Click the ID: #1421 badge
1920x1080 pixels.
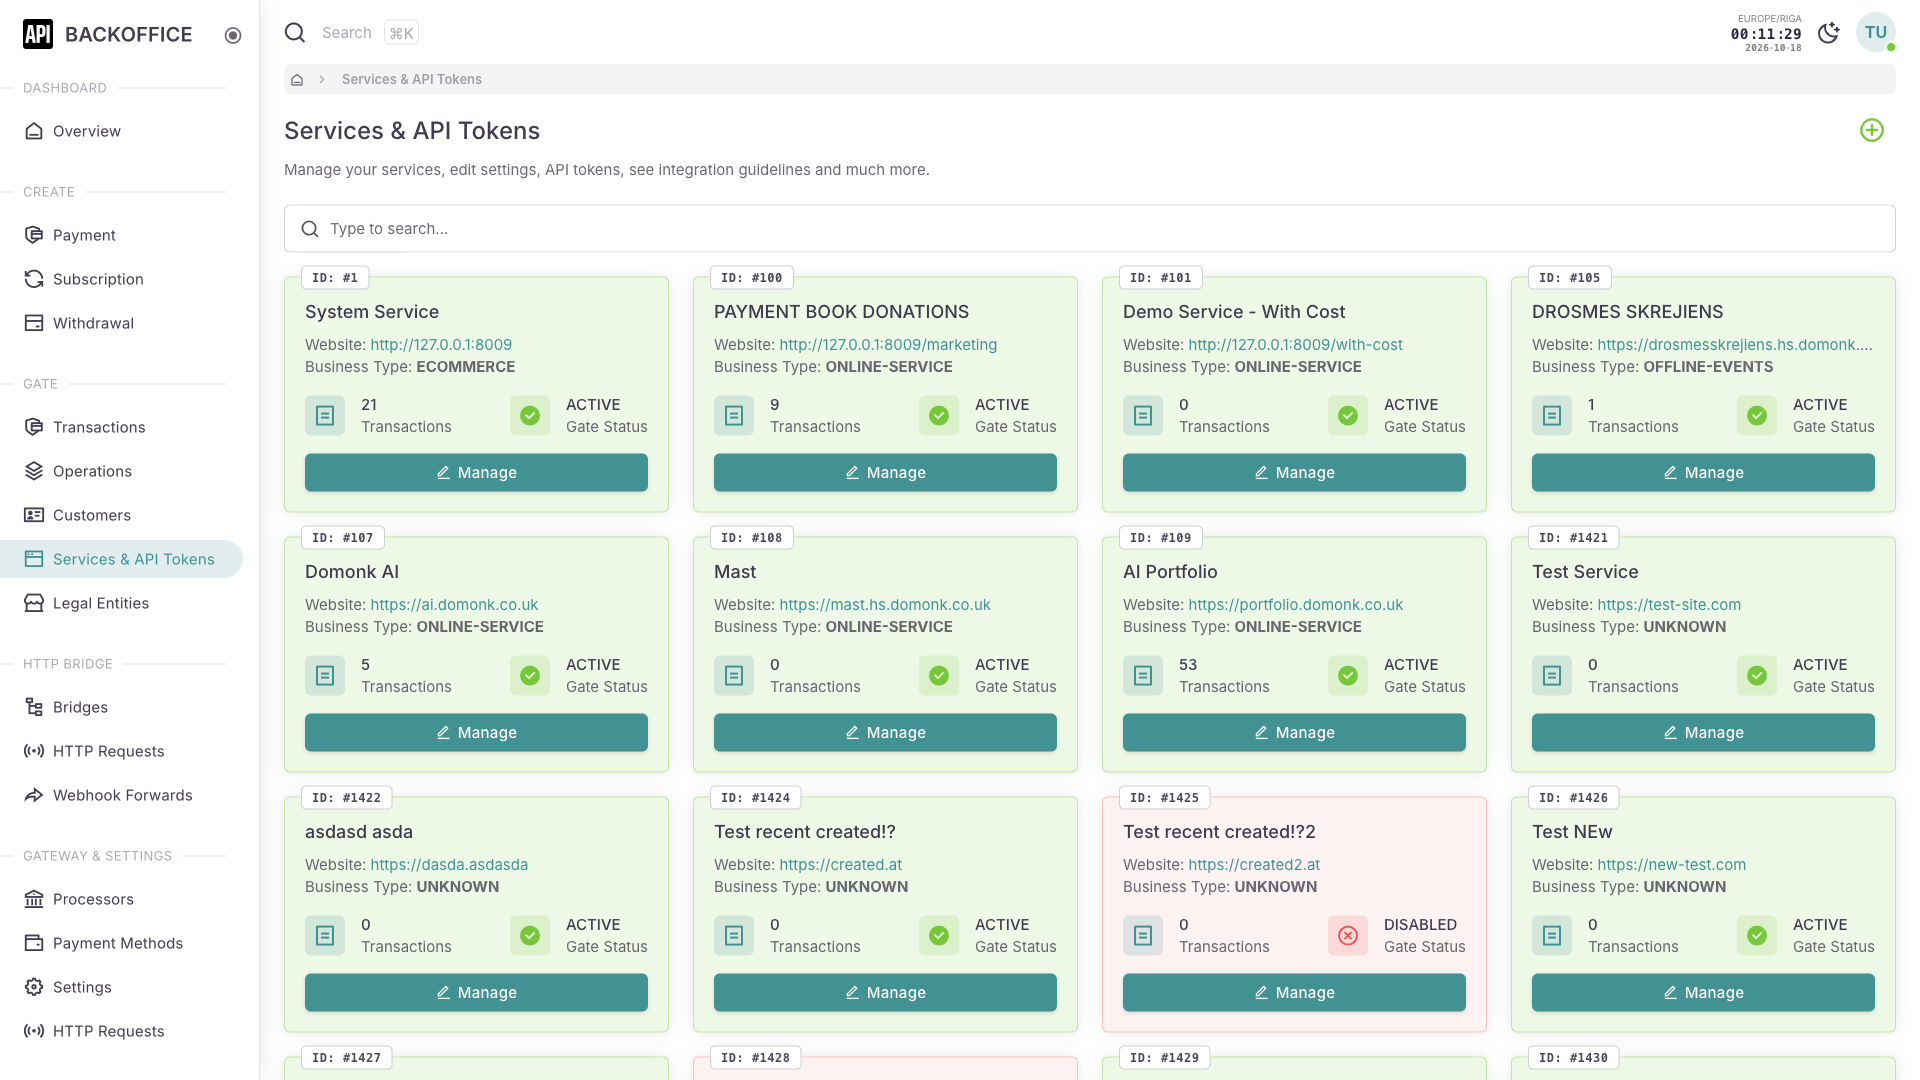(1574, 538)
